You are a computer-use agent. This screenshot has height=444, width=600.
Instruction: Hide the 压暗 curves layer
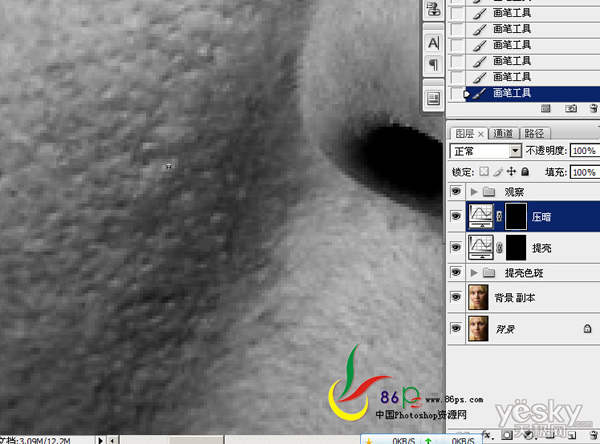(x=456, y=216)
